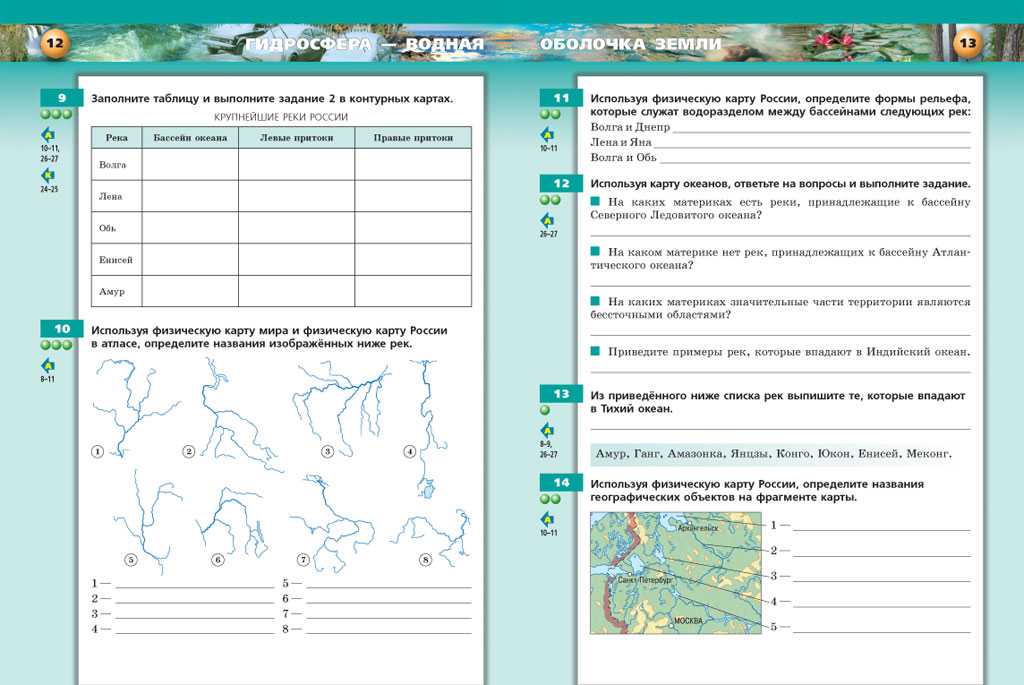This screenshot has height=685, width=1024.
Task: Click the 'Москва' label on the map
Action: pyautogui.click(x=688, y=621)
